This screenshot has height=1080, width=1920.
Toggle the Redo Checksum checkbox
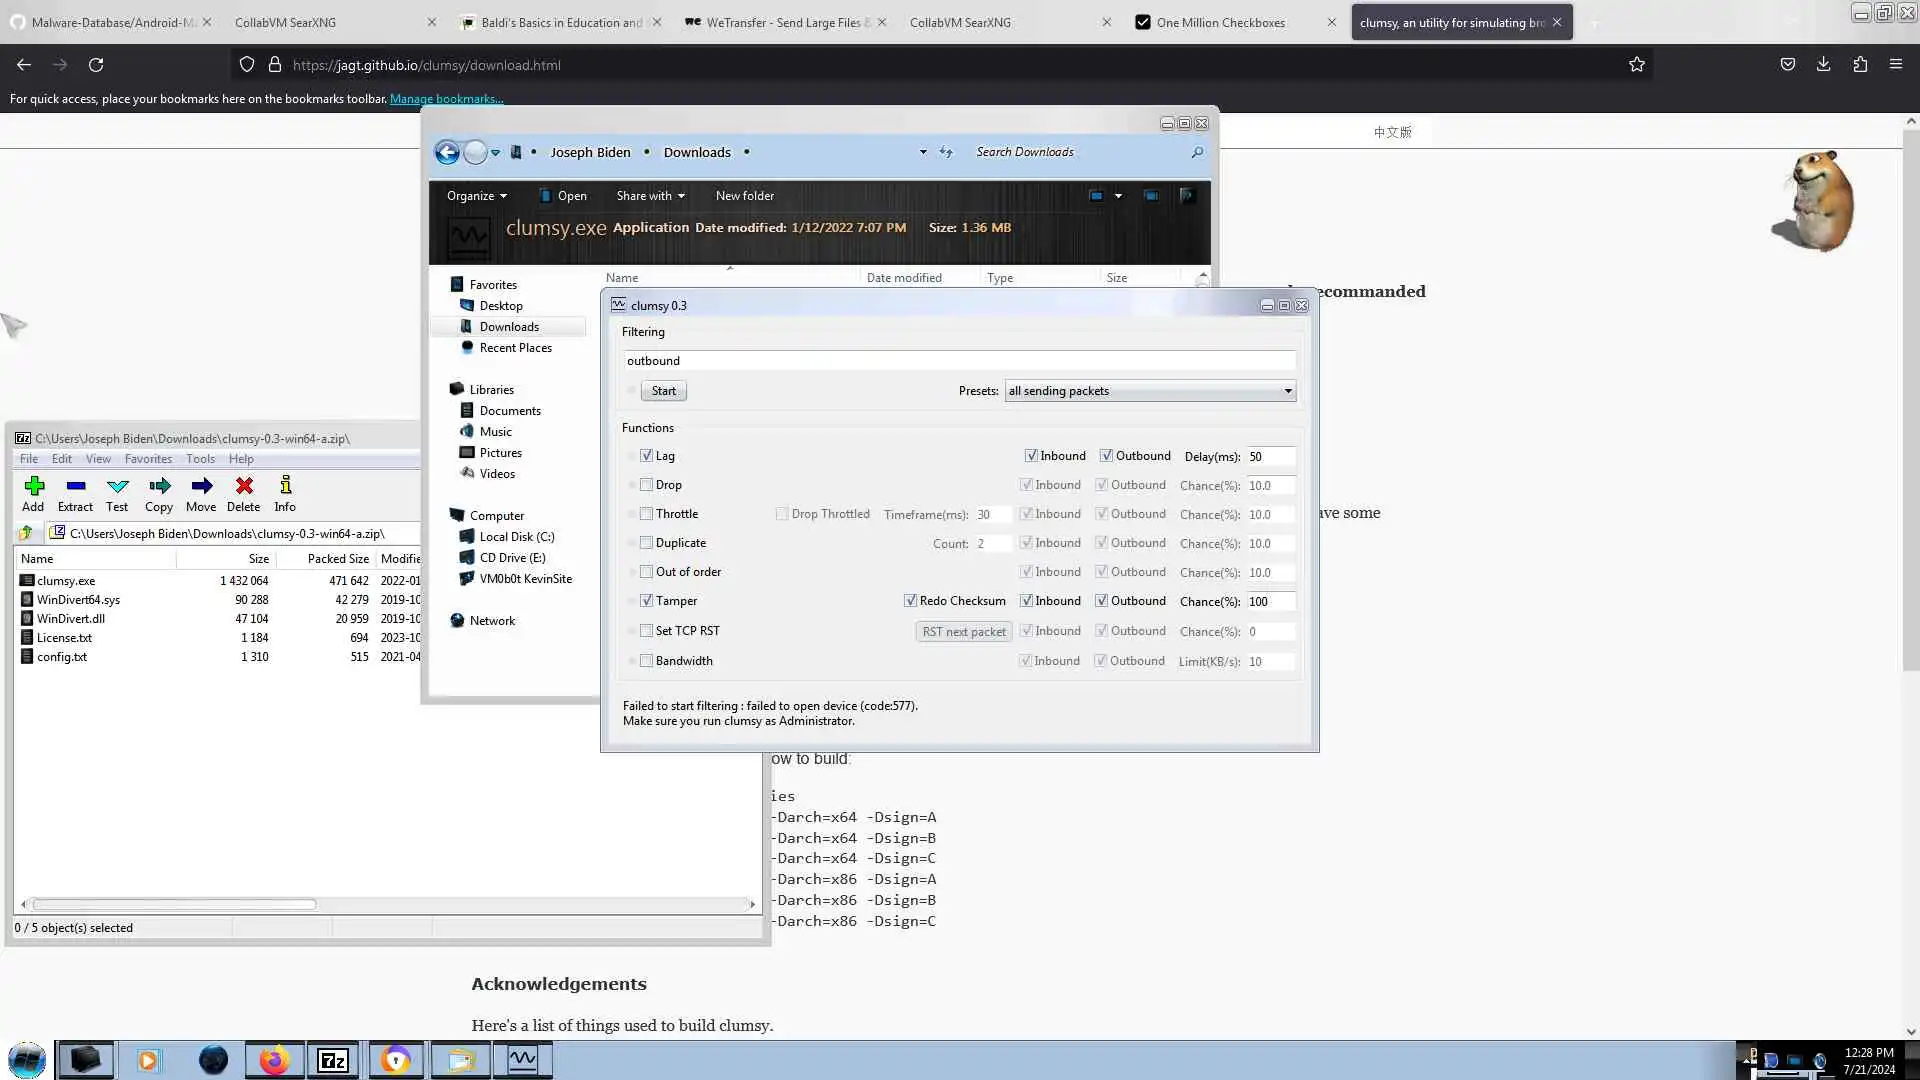tap(910, 601)
